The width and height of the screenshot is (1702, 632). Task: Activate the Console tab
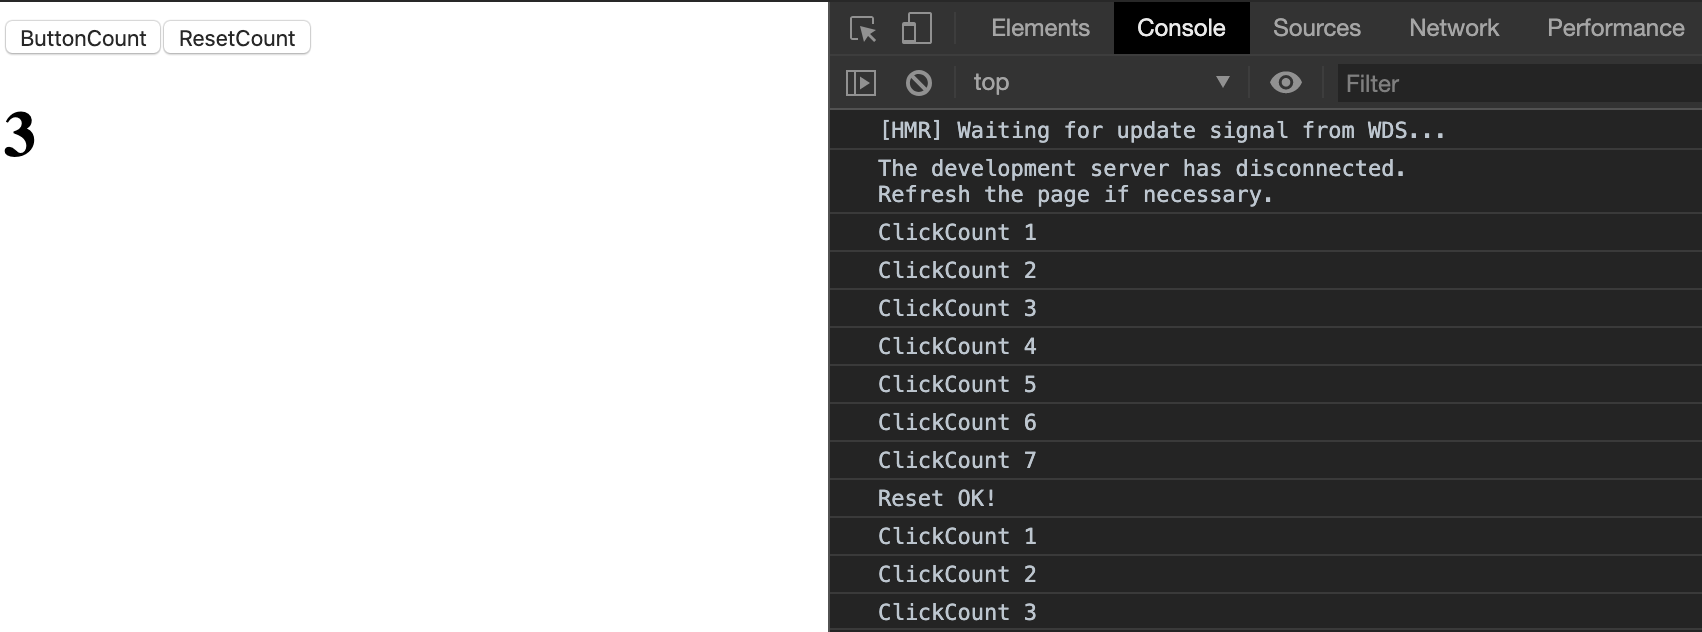[x=1181, y=28]
